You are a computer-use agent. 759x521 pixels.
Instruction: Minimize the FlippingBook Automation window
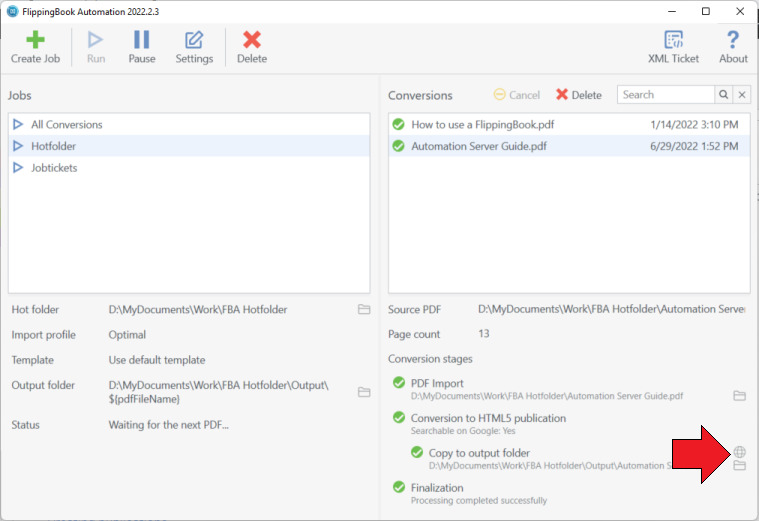click(672, 11)
